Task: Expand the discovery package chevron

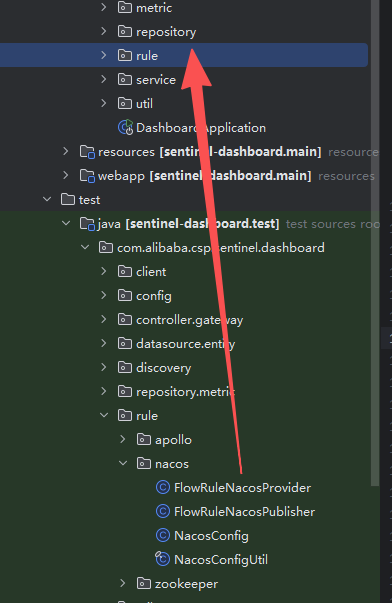Action: pos(103,367)
